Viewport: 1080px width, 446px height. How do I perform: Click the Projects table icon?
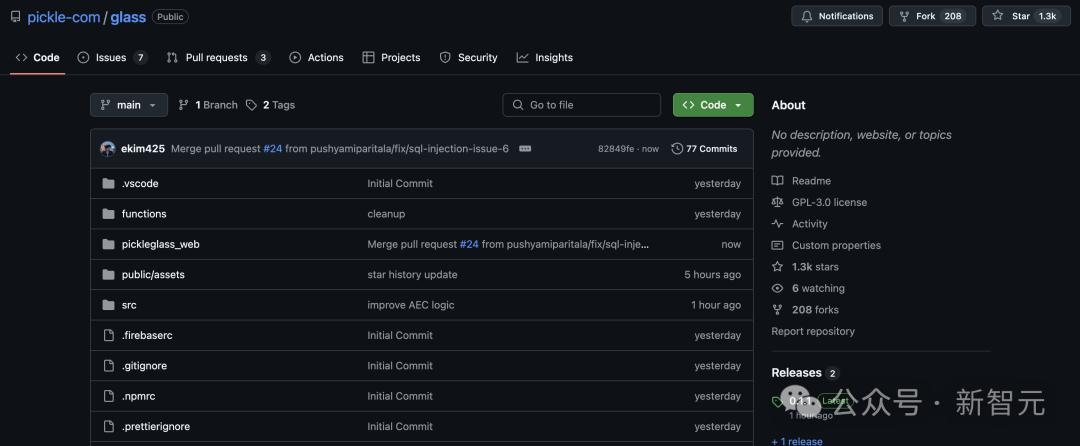[x=368, y=58]
